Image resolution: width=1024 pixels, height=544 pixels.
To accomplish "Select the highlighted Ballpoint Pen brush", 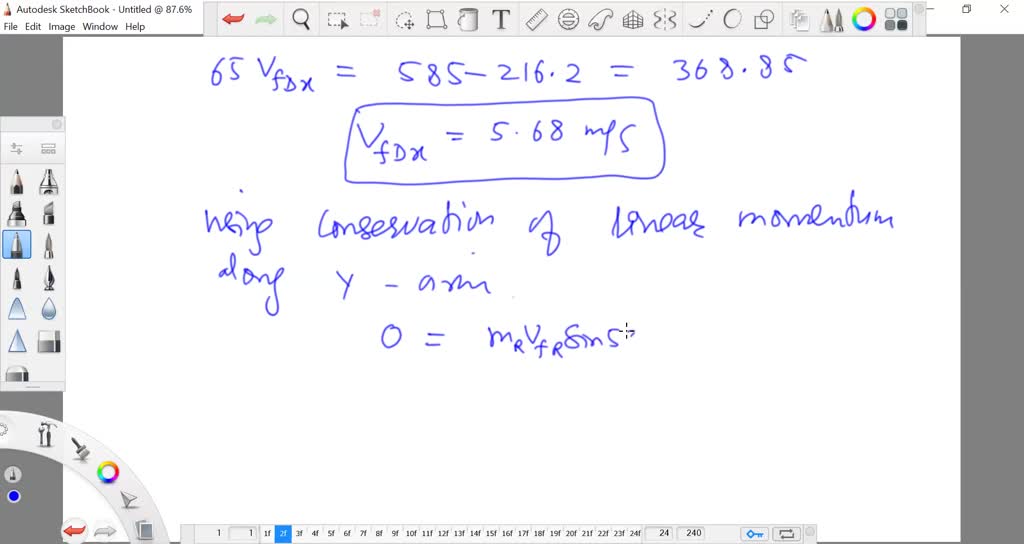I will [x=17, y=246].
